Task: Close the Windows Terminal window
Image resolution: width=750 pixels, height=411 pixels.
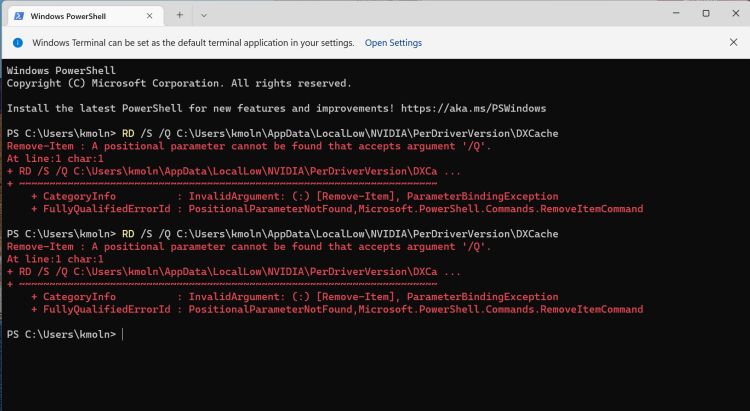Action: [x=736, y=13]
